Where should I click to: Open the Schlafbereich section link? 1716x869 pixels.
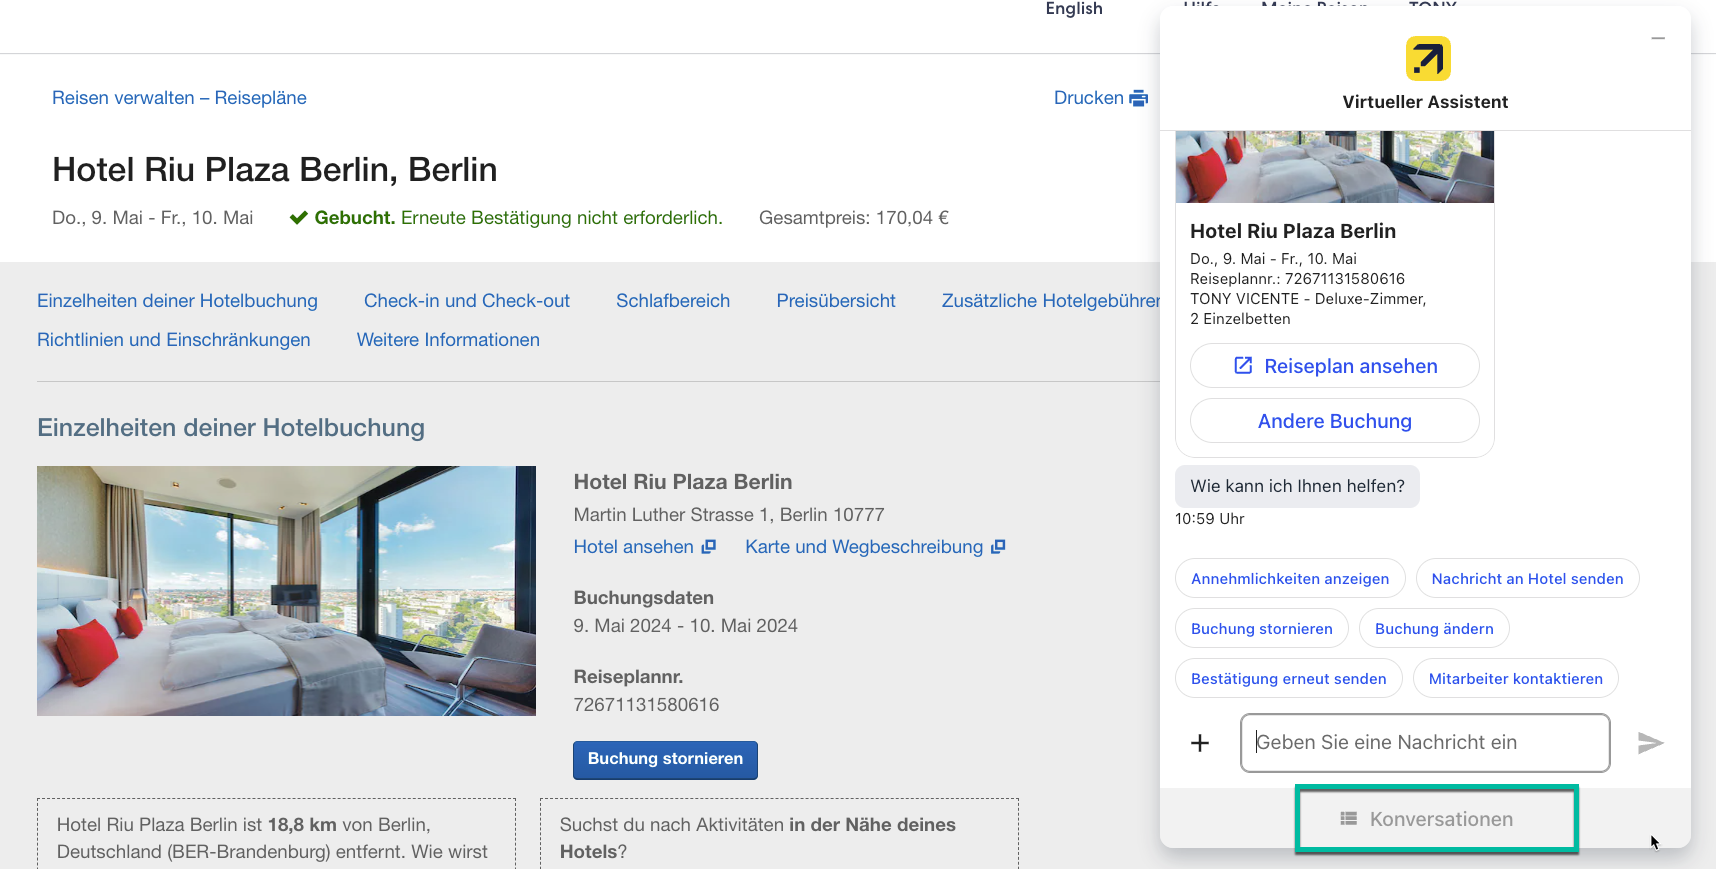point(673,301)
